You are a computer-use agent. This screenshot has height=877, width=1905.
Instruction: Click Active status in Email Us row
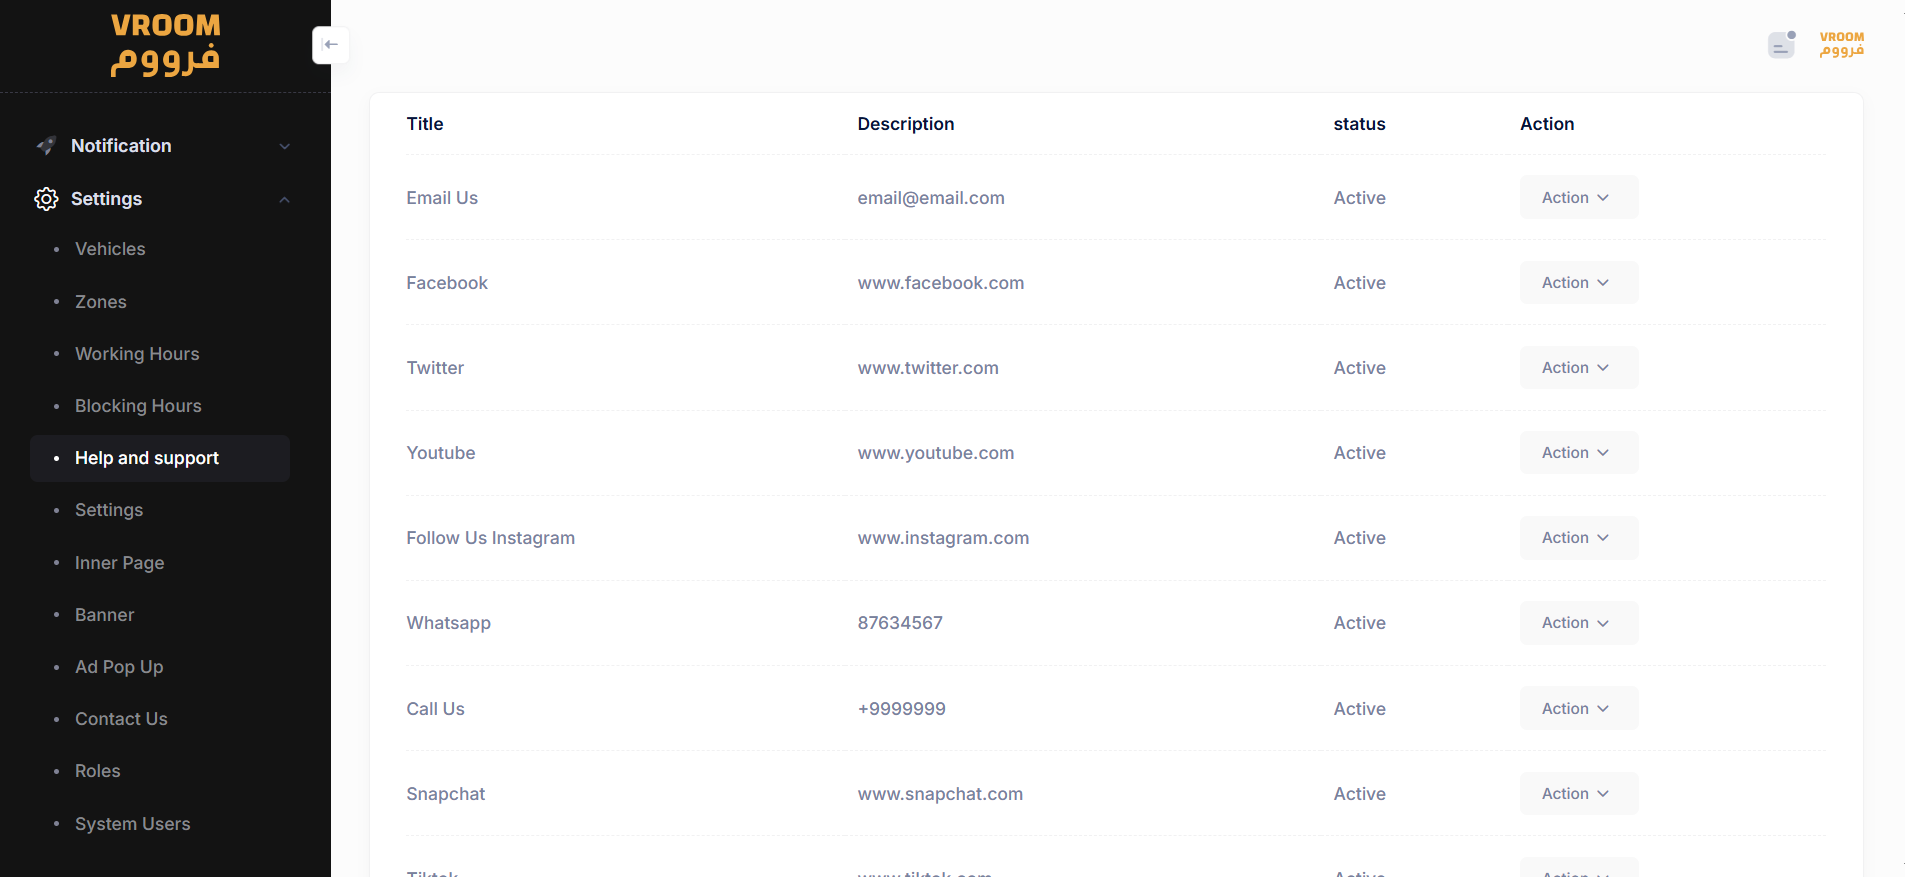(1359, 198)
